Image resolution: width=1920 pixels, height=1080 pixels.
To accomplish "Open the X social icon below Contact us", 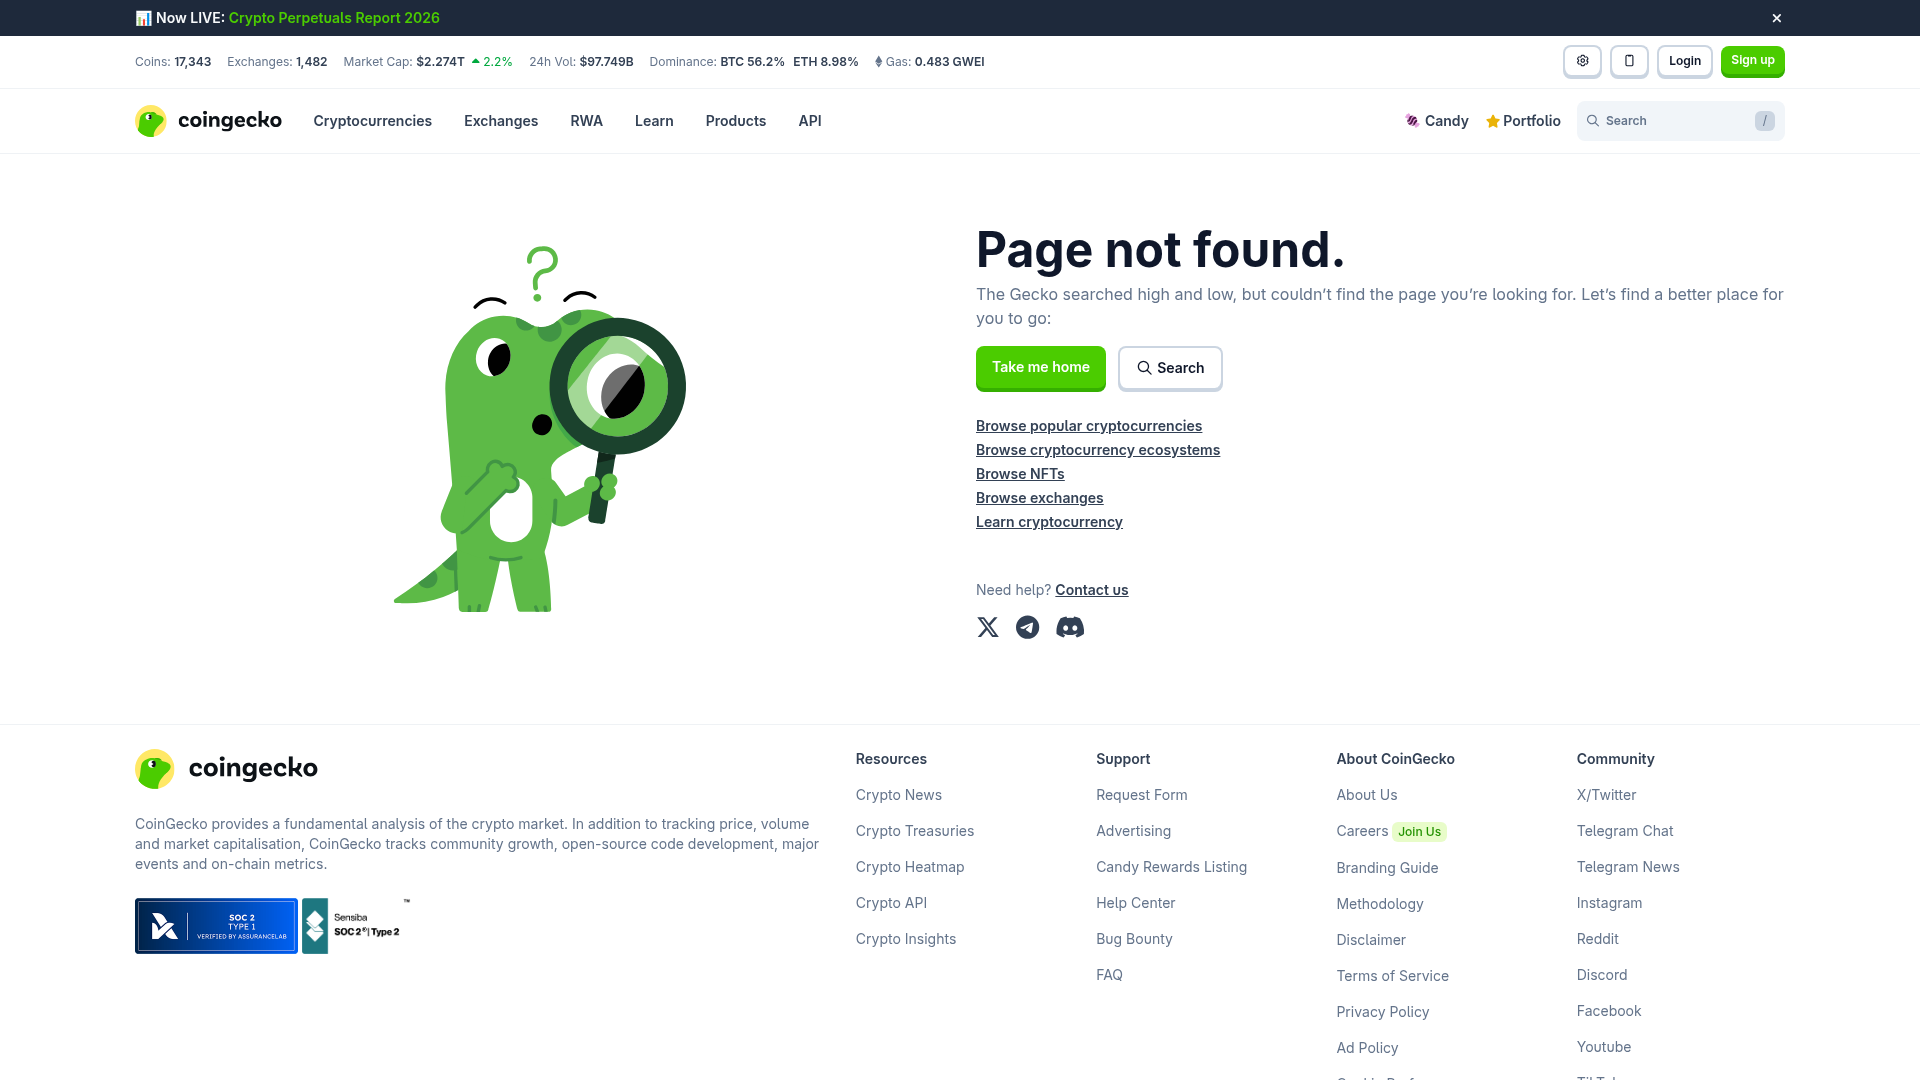I will point(988,627).
